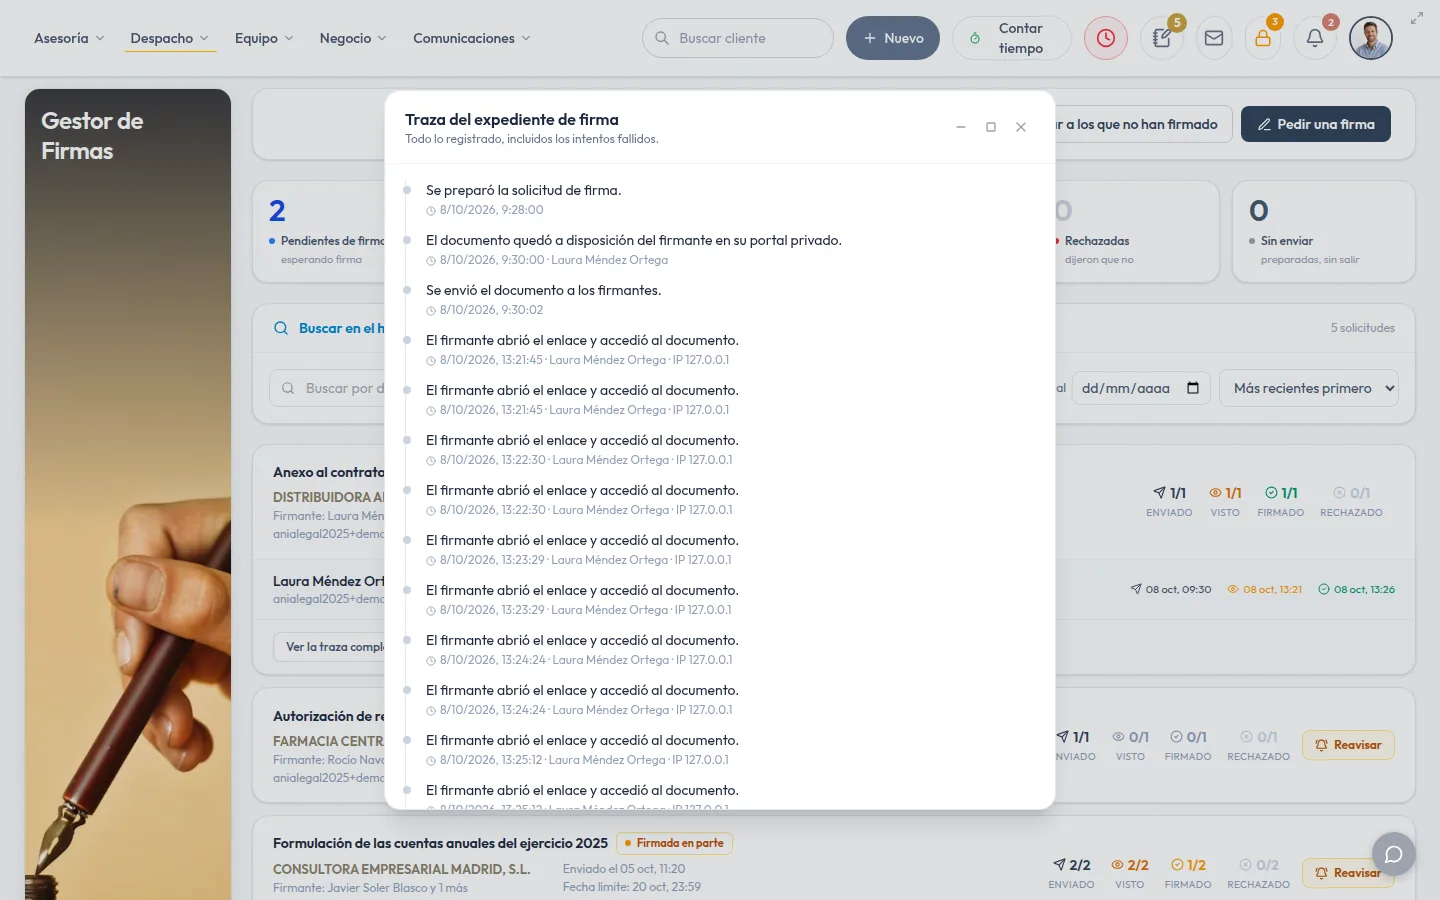Click Revisar on the cuentas anuales row

coord(1348,873)
